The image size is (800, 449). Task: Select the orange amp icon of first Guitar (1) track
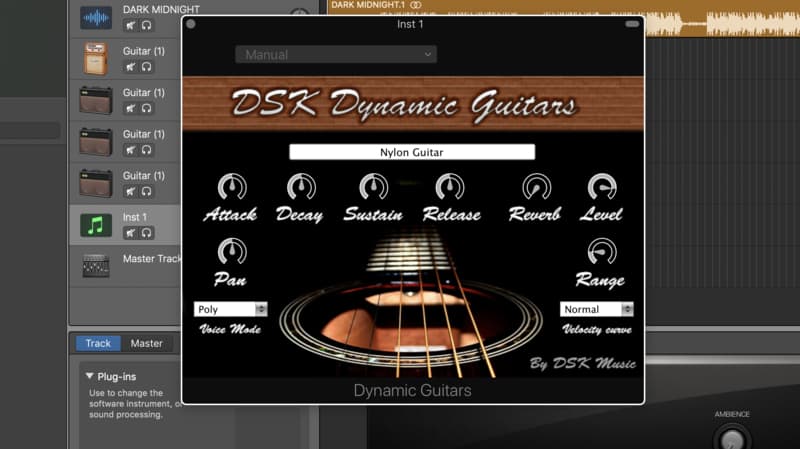(x=95, y=59)
